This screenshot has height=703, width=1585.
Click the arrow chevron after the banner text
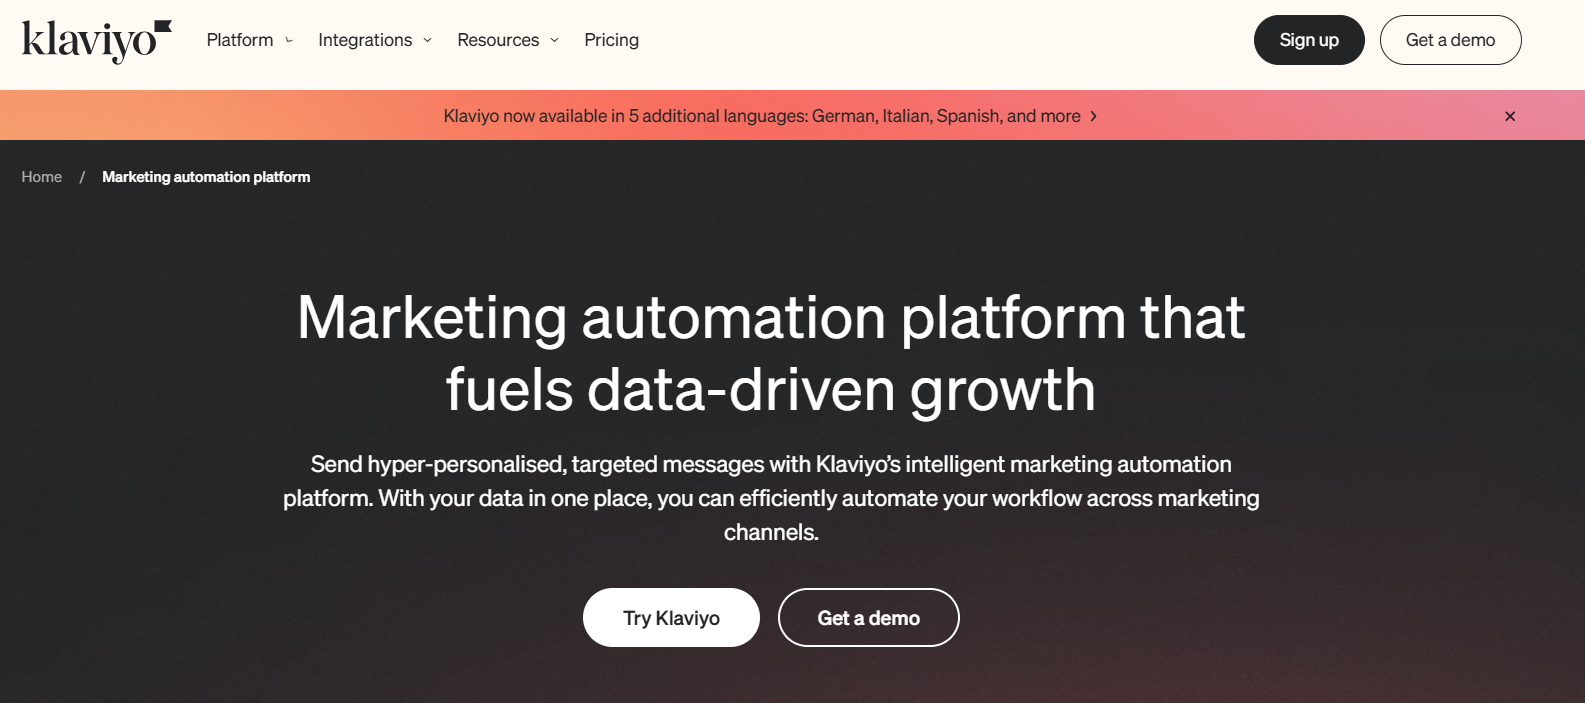coord(1093,116)
